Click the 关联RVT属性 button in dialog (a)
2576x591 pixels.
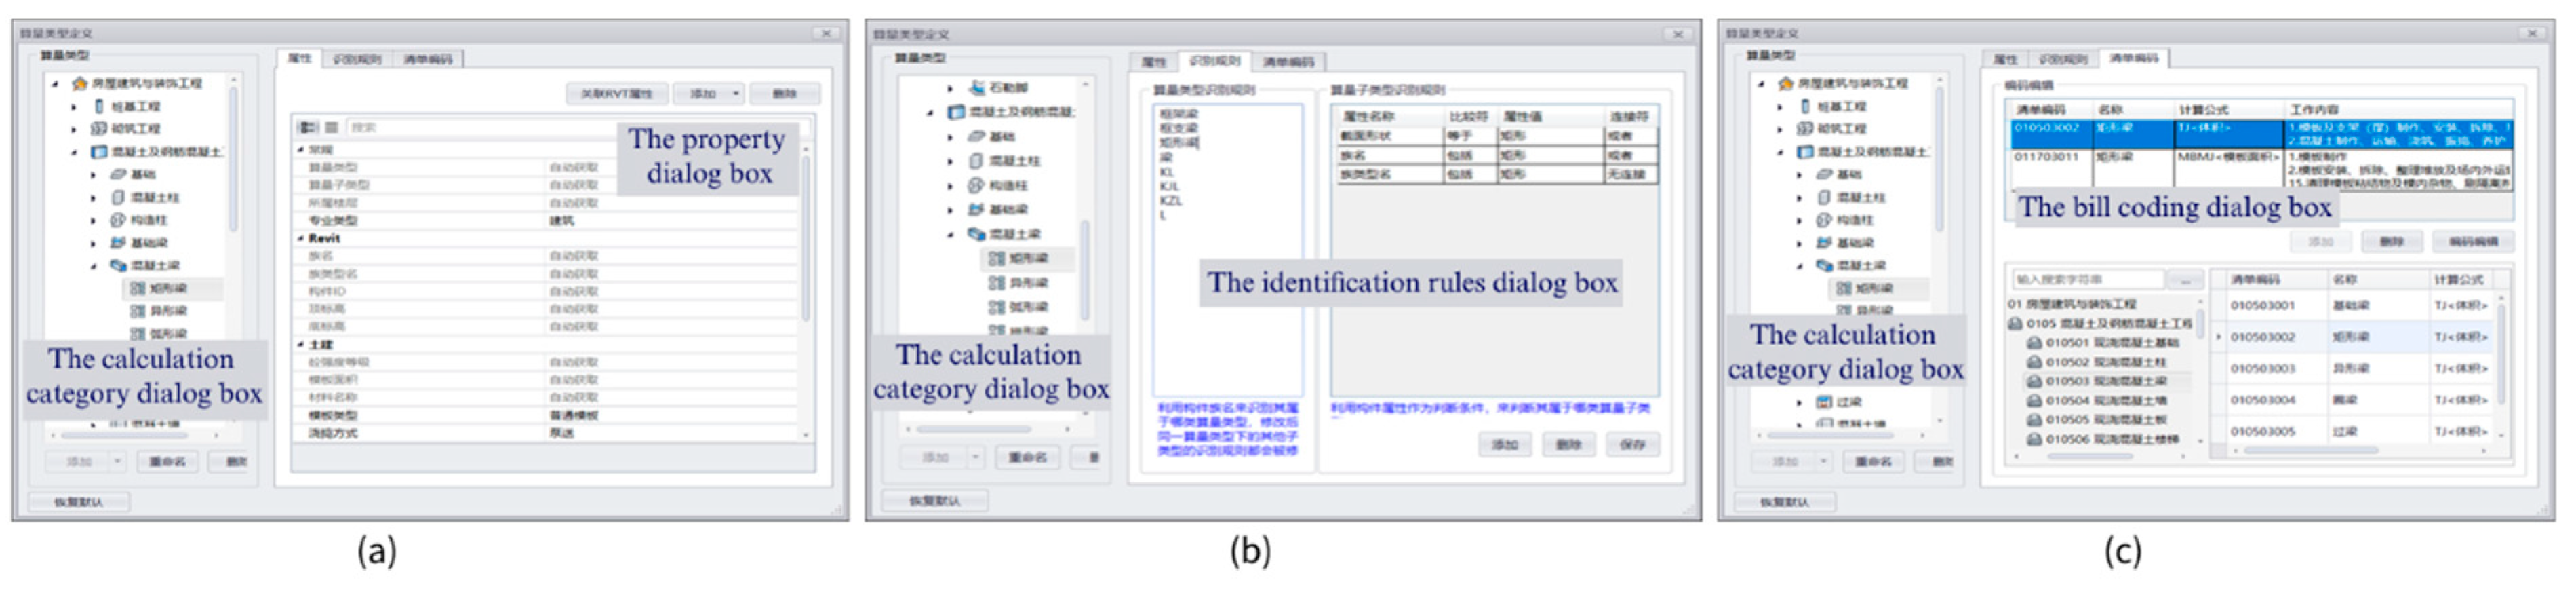click(616, 93)
